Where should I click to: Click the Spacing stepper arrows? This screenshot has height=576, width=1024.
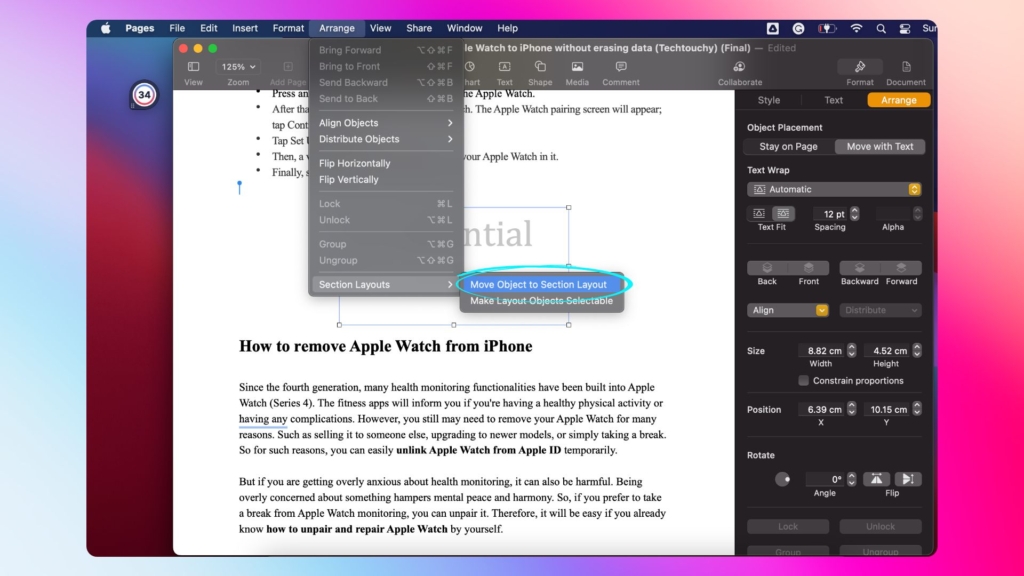pyautogui.click(x=854, y=214)
